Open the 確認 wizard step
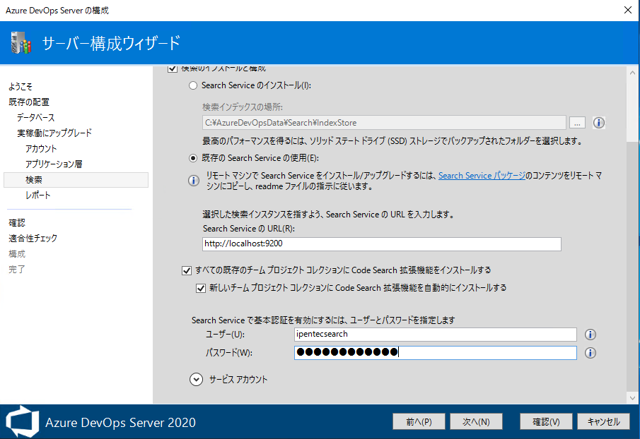 [17, 223]
